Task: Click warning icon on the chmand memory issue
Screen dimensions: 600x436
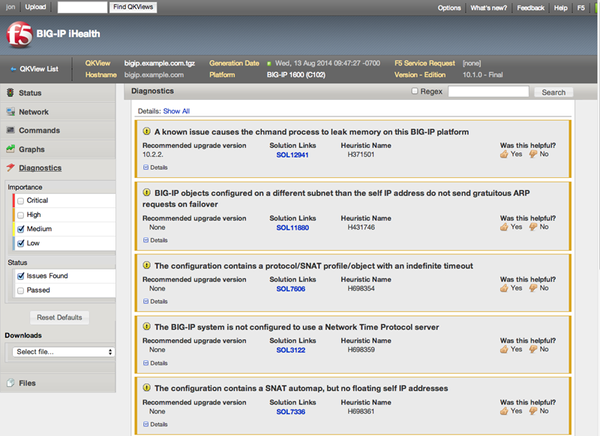Action: click(146, 132)
